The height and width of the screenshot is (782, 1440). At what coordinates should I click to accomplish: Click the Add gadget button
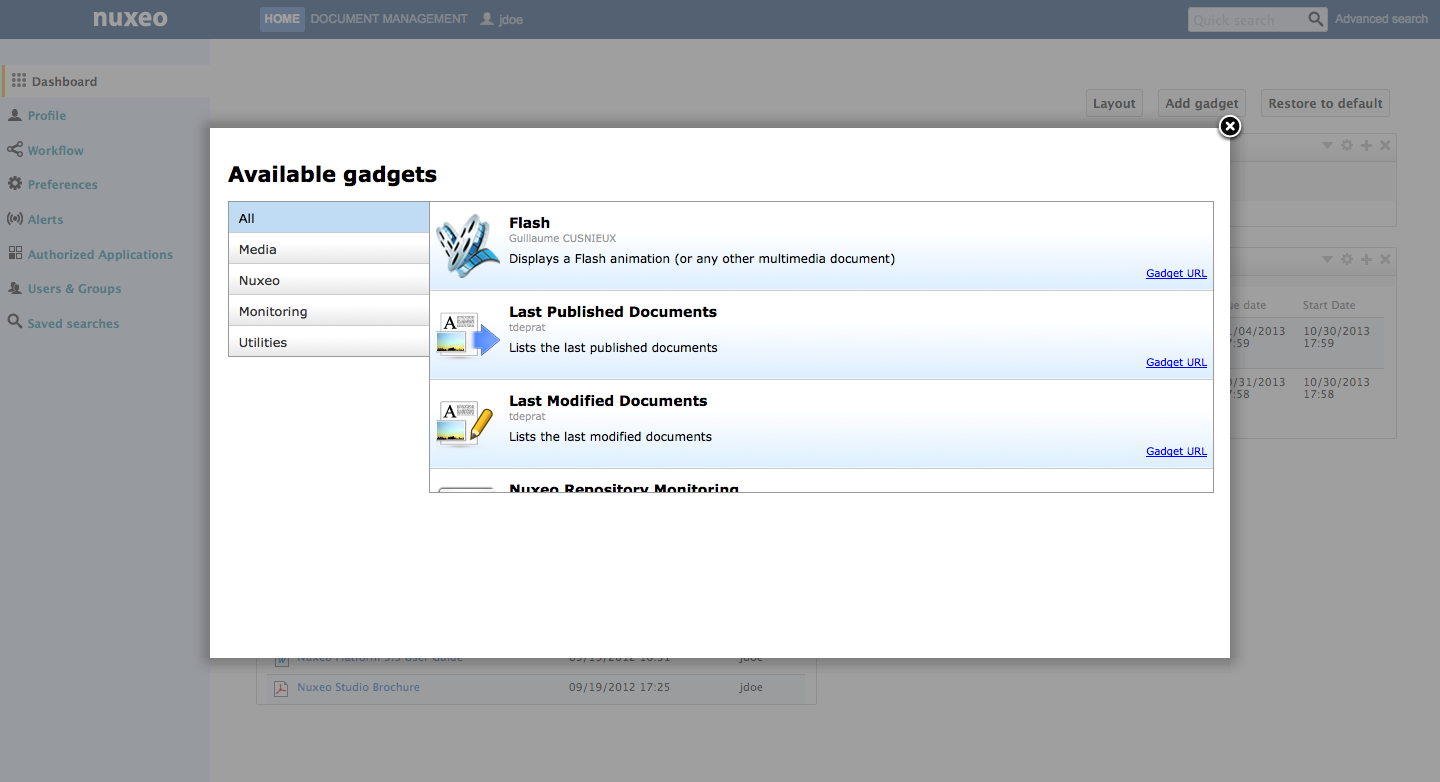pos(1202,103)
